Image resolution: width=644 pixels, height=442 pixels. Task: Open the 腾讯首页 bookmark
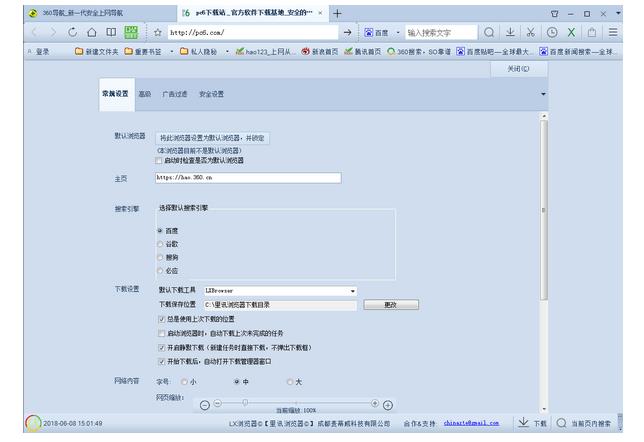[x=363, y=52]
